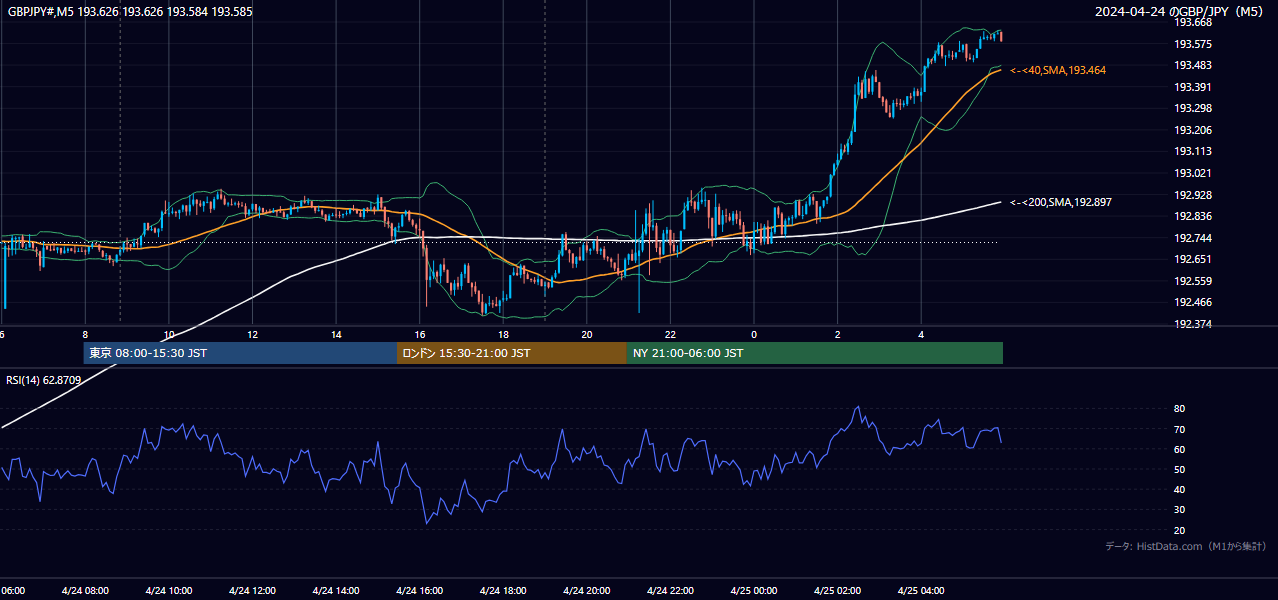1278x600 pixels.
Task: Click the 192.744 price axis value
Action: [x=1193, y=238]
